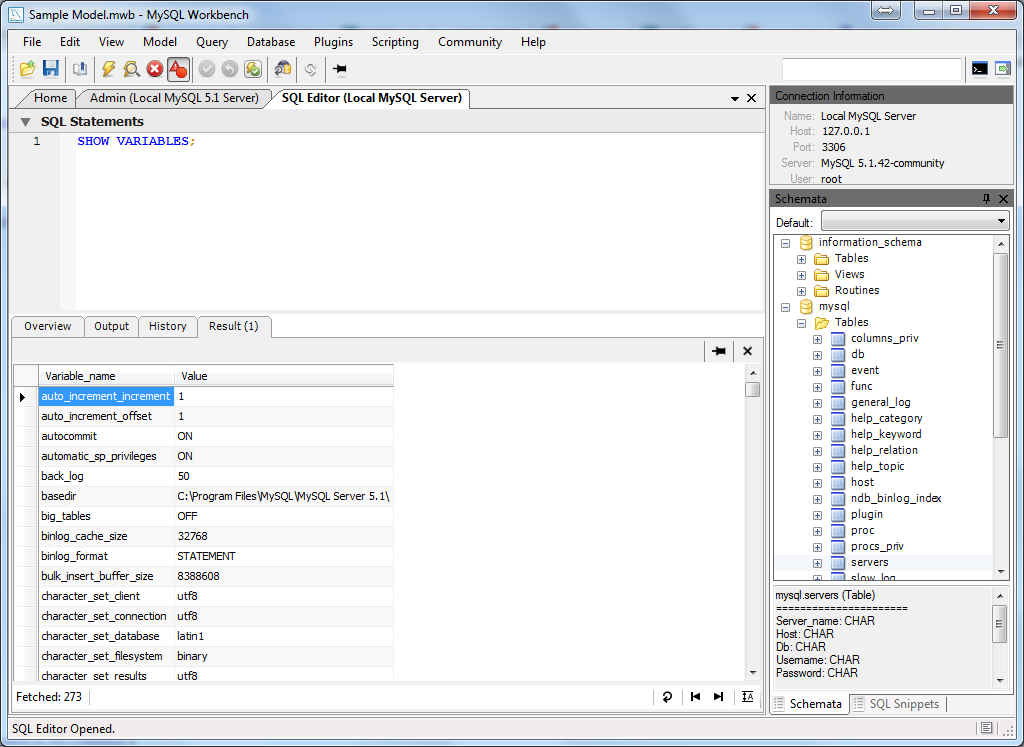This screenshot has height=747, width=1024.
Task: Execute the SQL query with the lightning icon
Action: (108, 69)
